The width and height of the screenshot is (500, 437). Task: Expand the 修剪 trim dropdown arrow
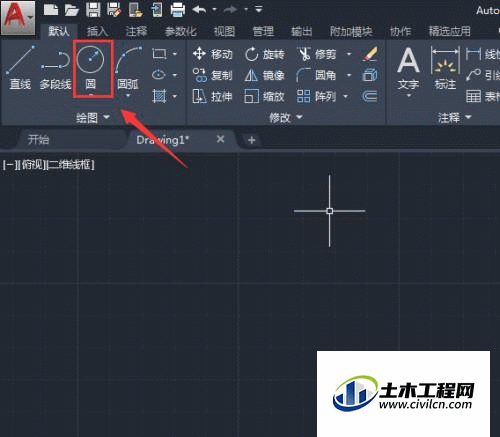(x=349, y=54)
